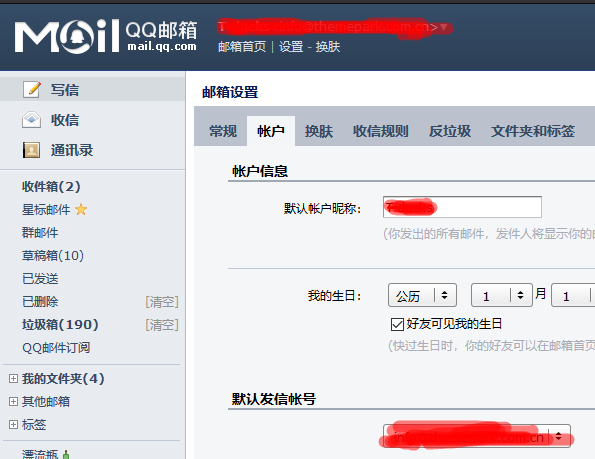
Task: Expand 其他邮箱 tree node
Action: click(13, 401)
